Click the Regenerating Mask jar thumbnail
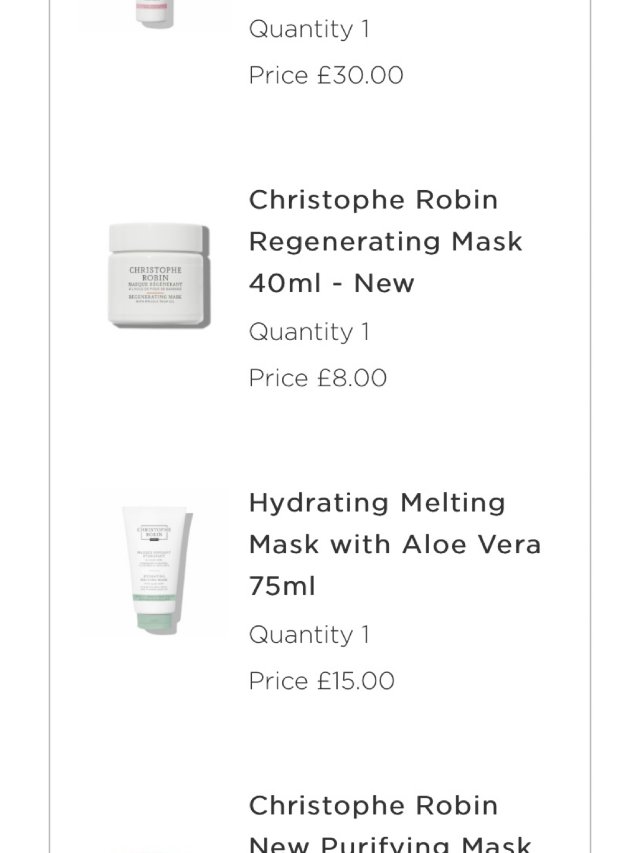 tap(159, 276)
